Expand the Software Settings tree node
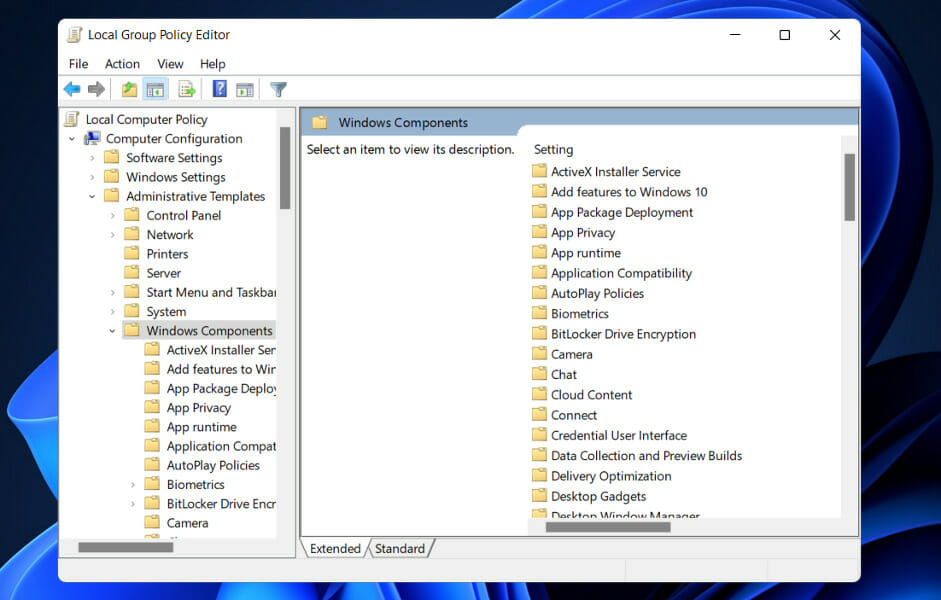This screenshot has width=941, height=600. point(92,158)
